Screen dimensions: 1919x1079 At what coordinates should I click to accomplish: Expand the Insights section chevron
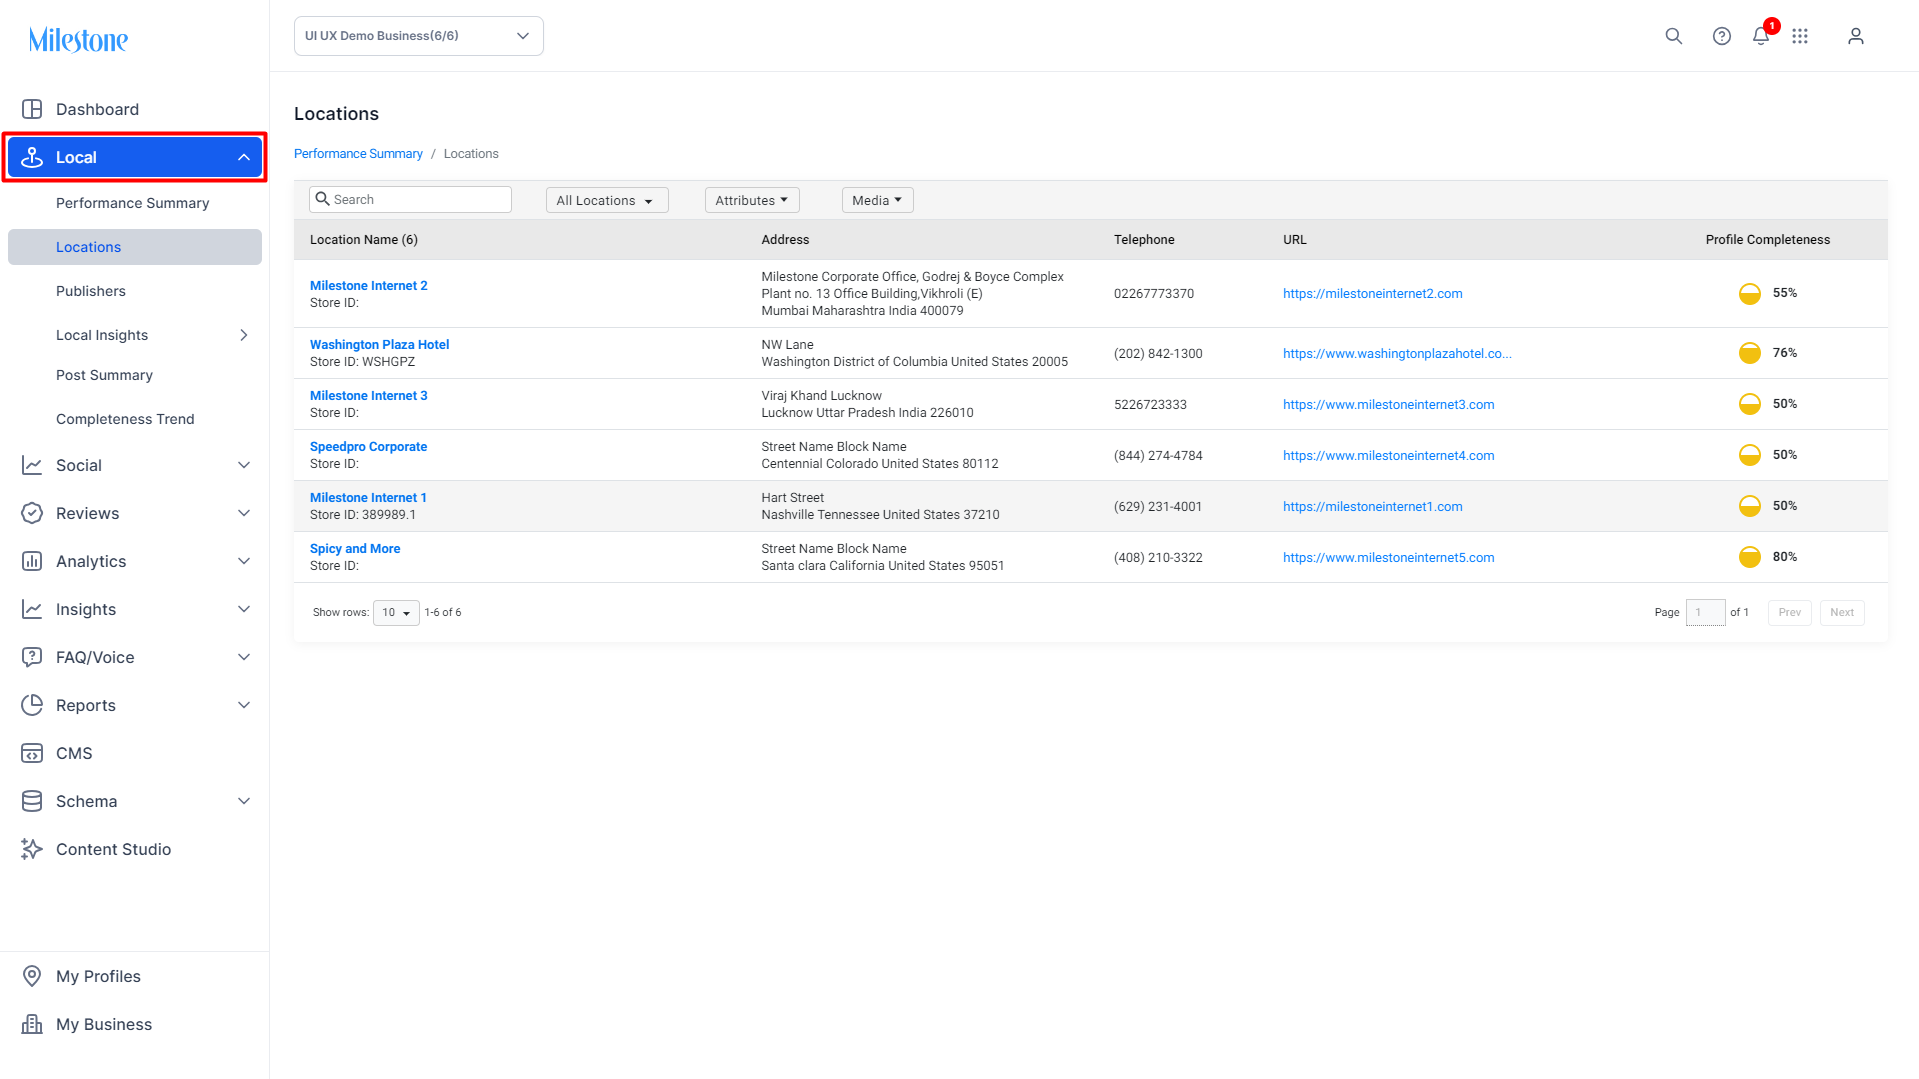[244, 609]
